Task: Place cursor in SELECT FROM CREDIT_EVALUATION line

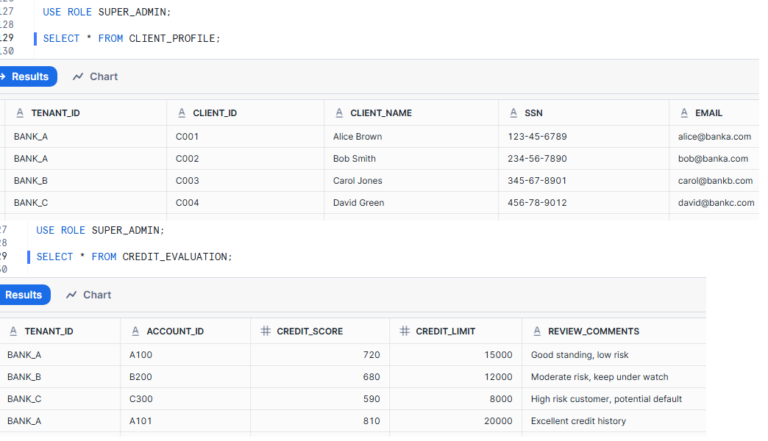Action: click(x=134, y=257)
